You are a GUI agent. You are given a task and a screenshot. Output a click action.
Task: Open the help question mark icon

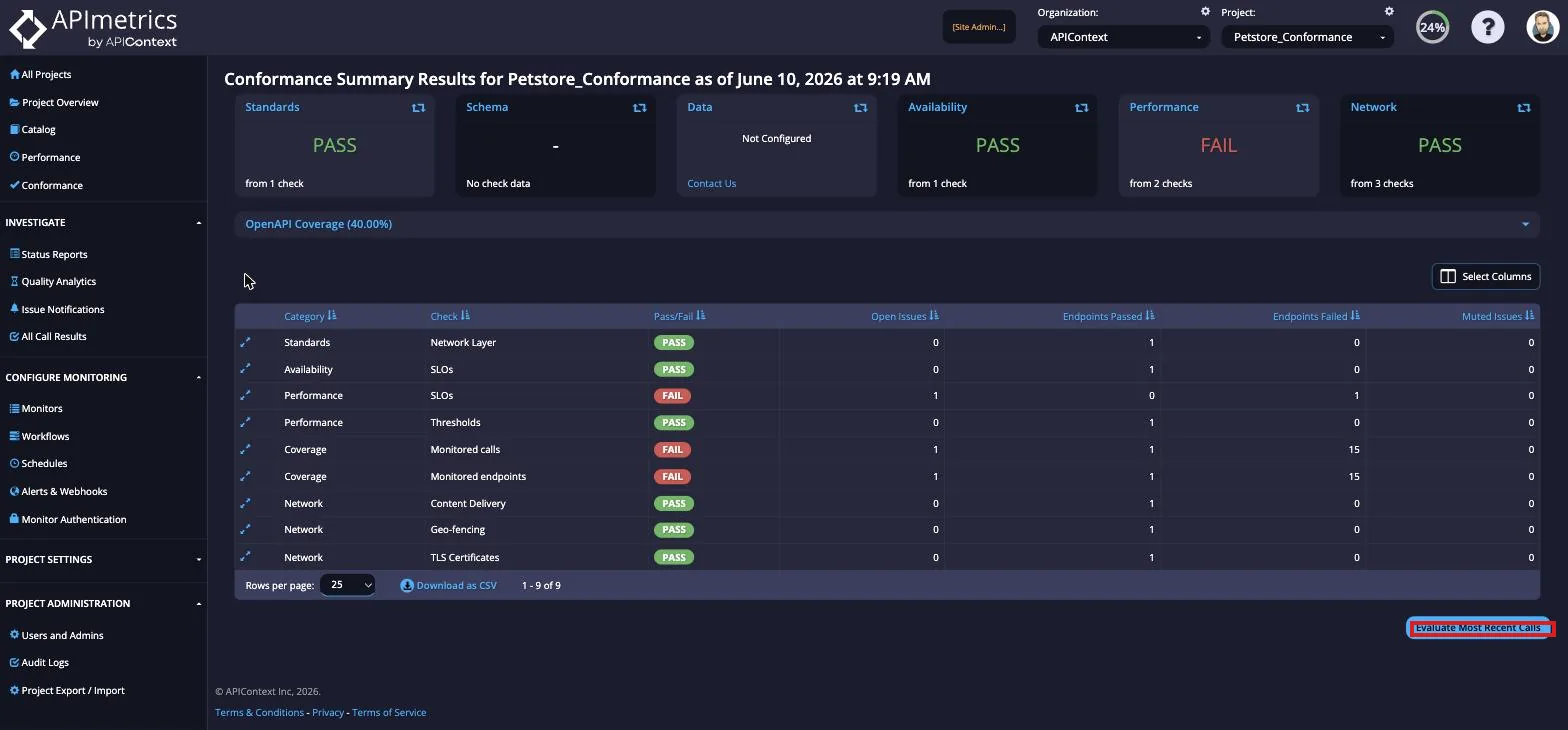tap(1487, 27)
